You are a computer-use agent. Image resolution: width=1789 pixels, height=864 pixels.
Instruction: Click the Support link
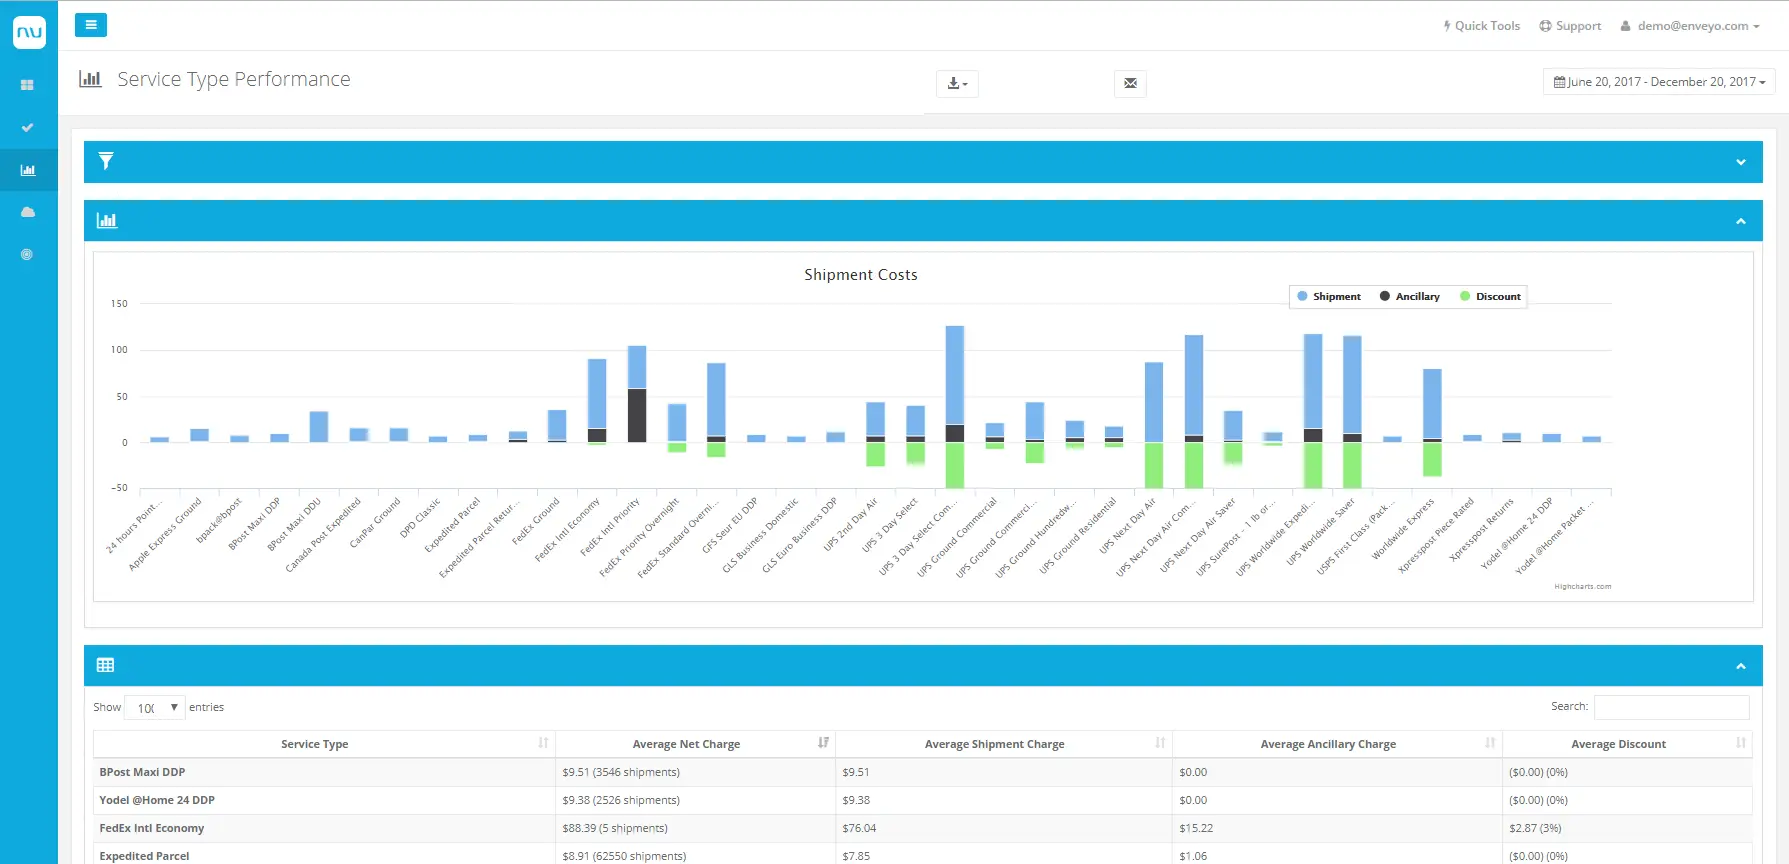pyautogui.click(x=1570, y=26)
